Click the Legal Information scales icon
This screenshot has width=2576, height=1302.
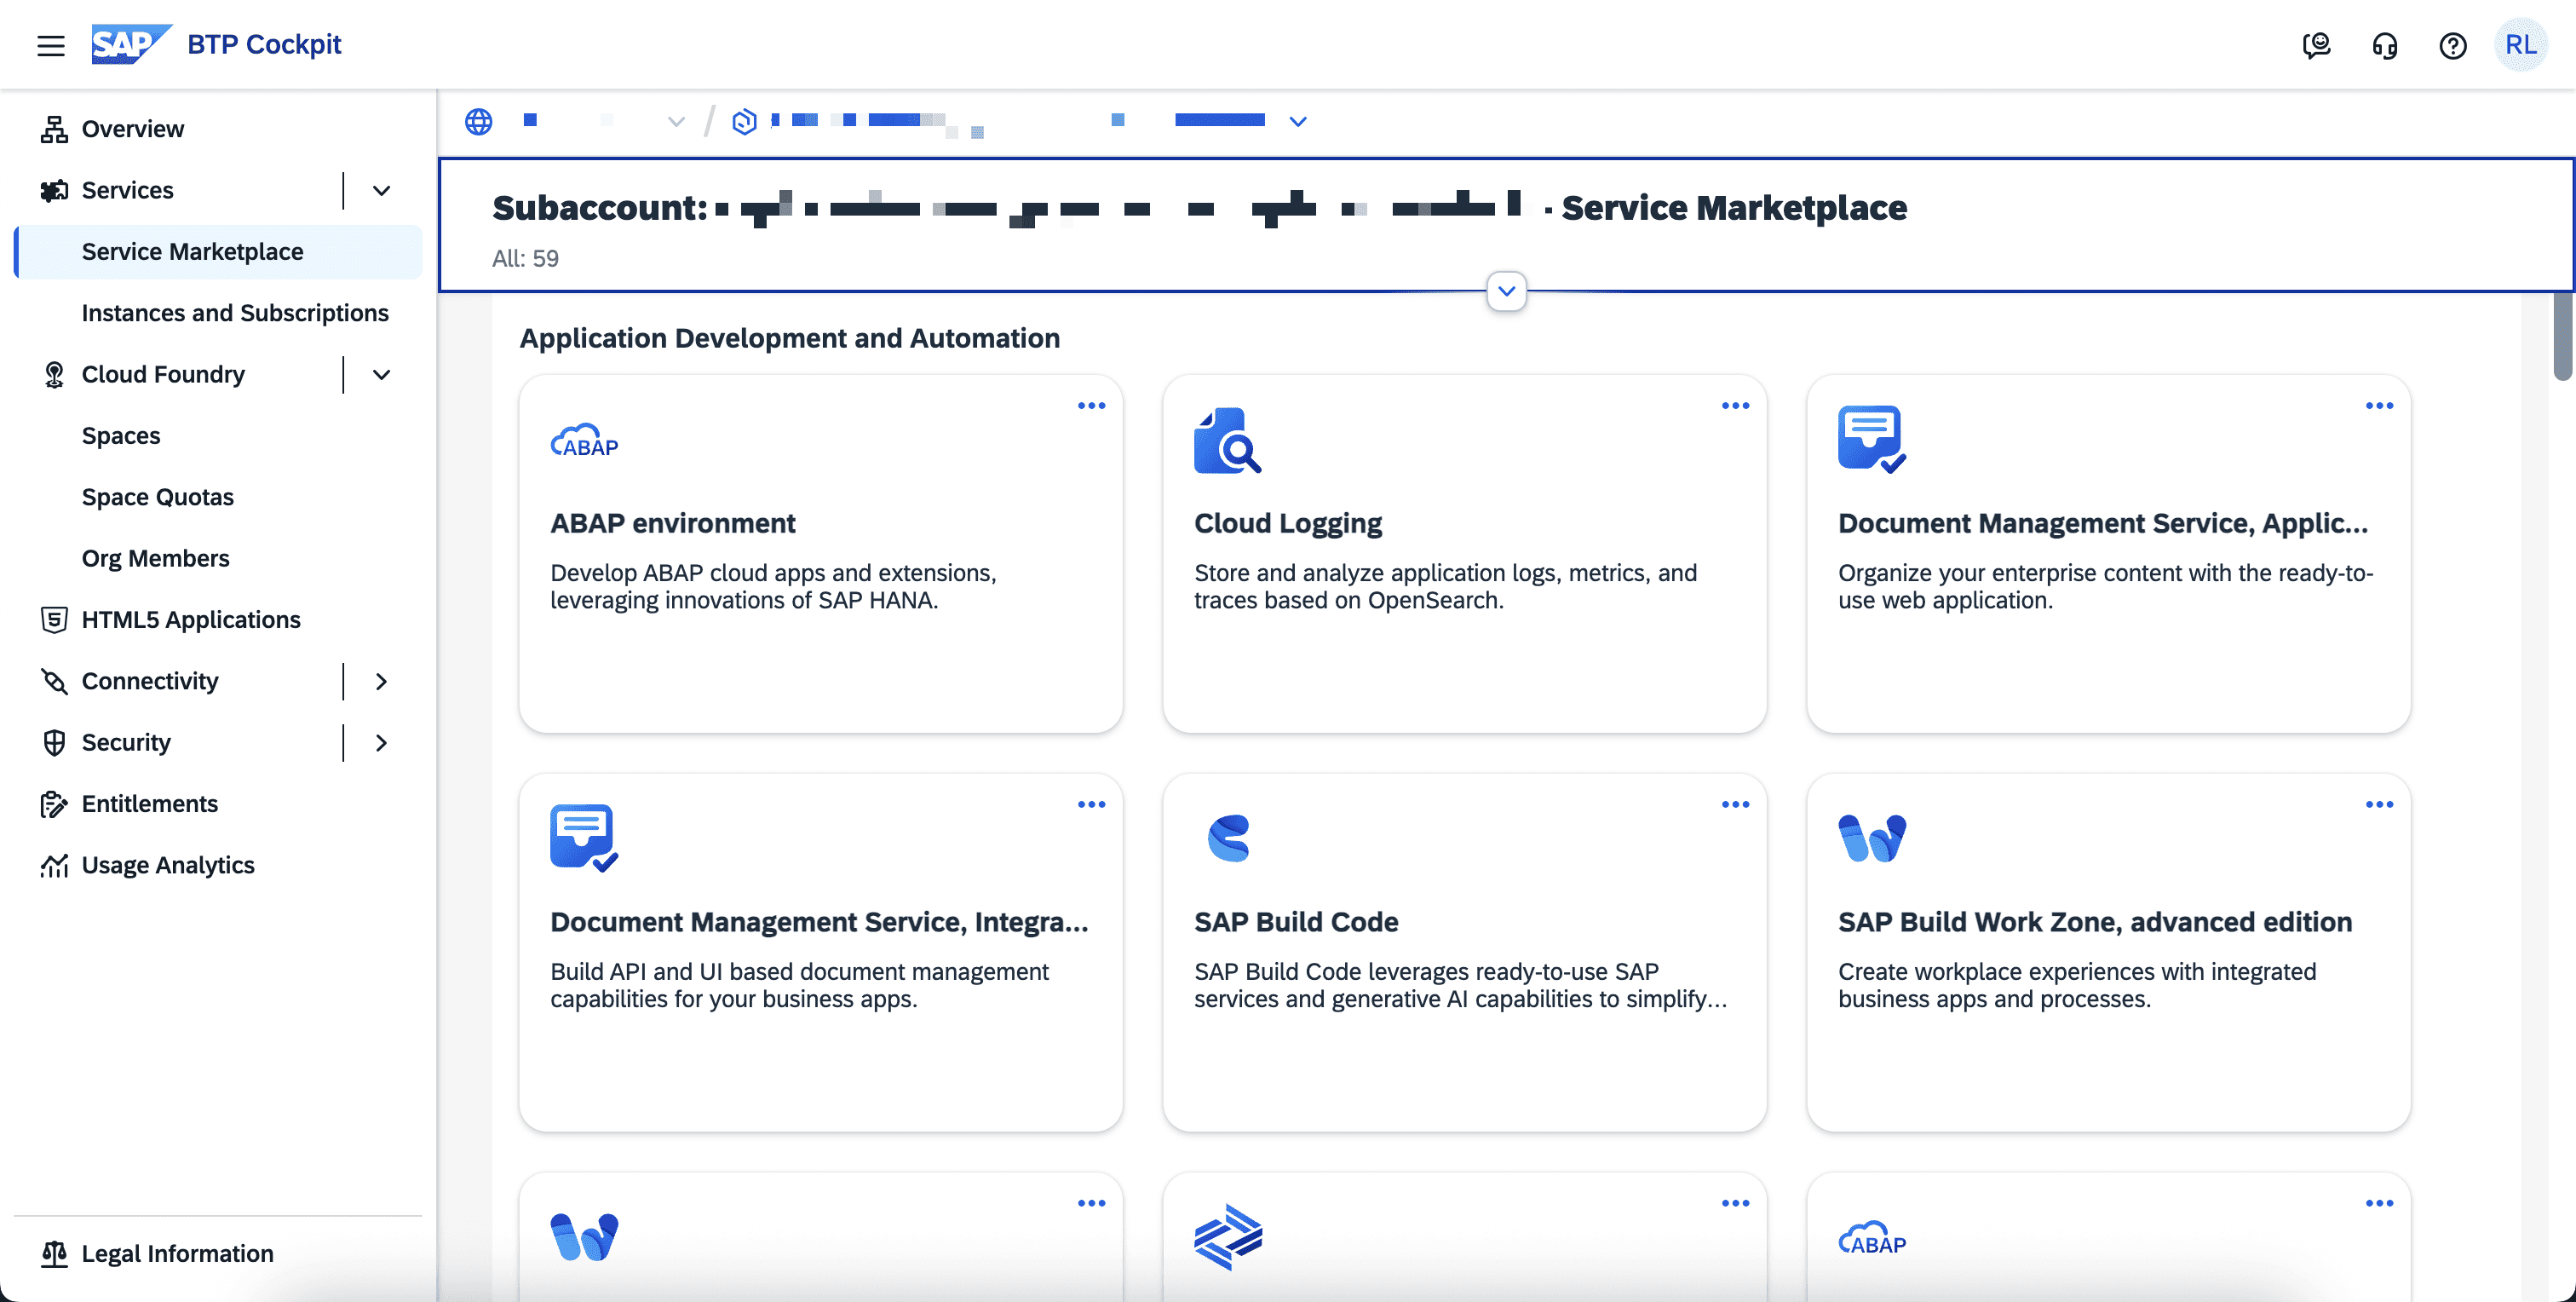pyautogui.click(x=54, y=1253)
